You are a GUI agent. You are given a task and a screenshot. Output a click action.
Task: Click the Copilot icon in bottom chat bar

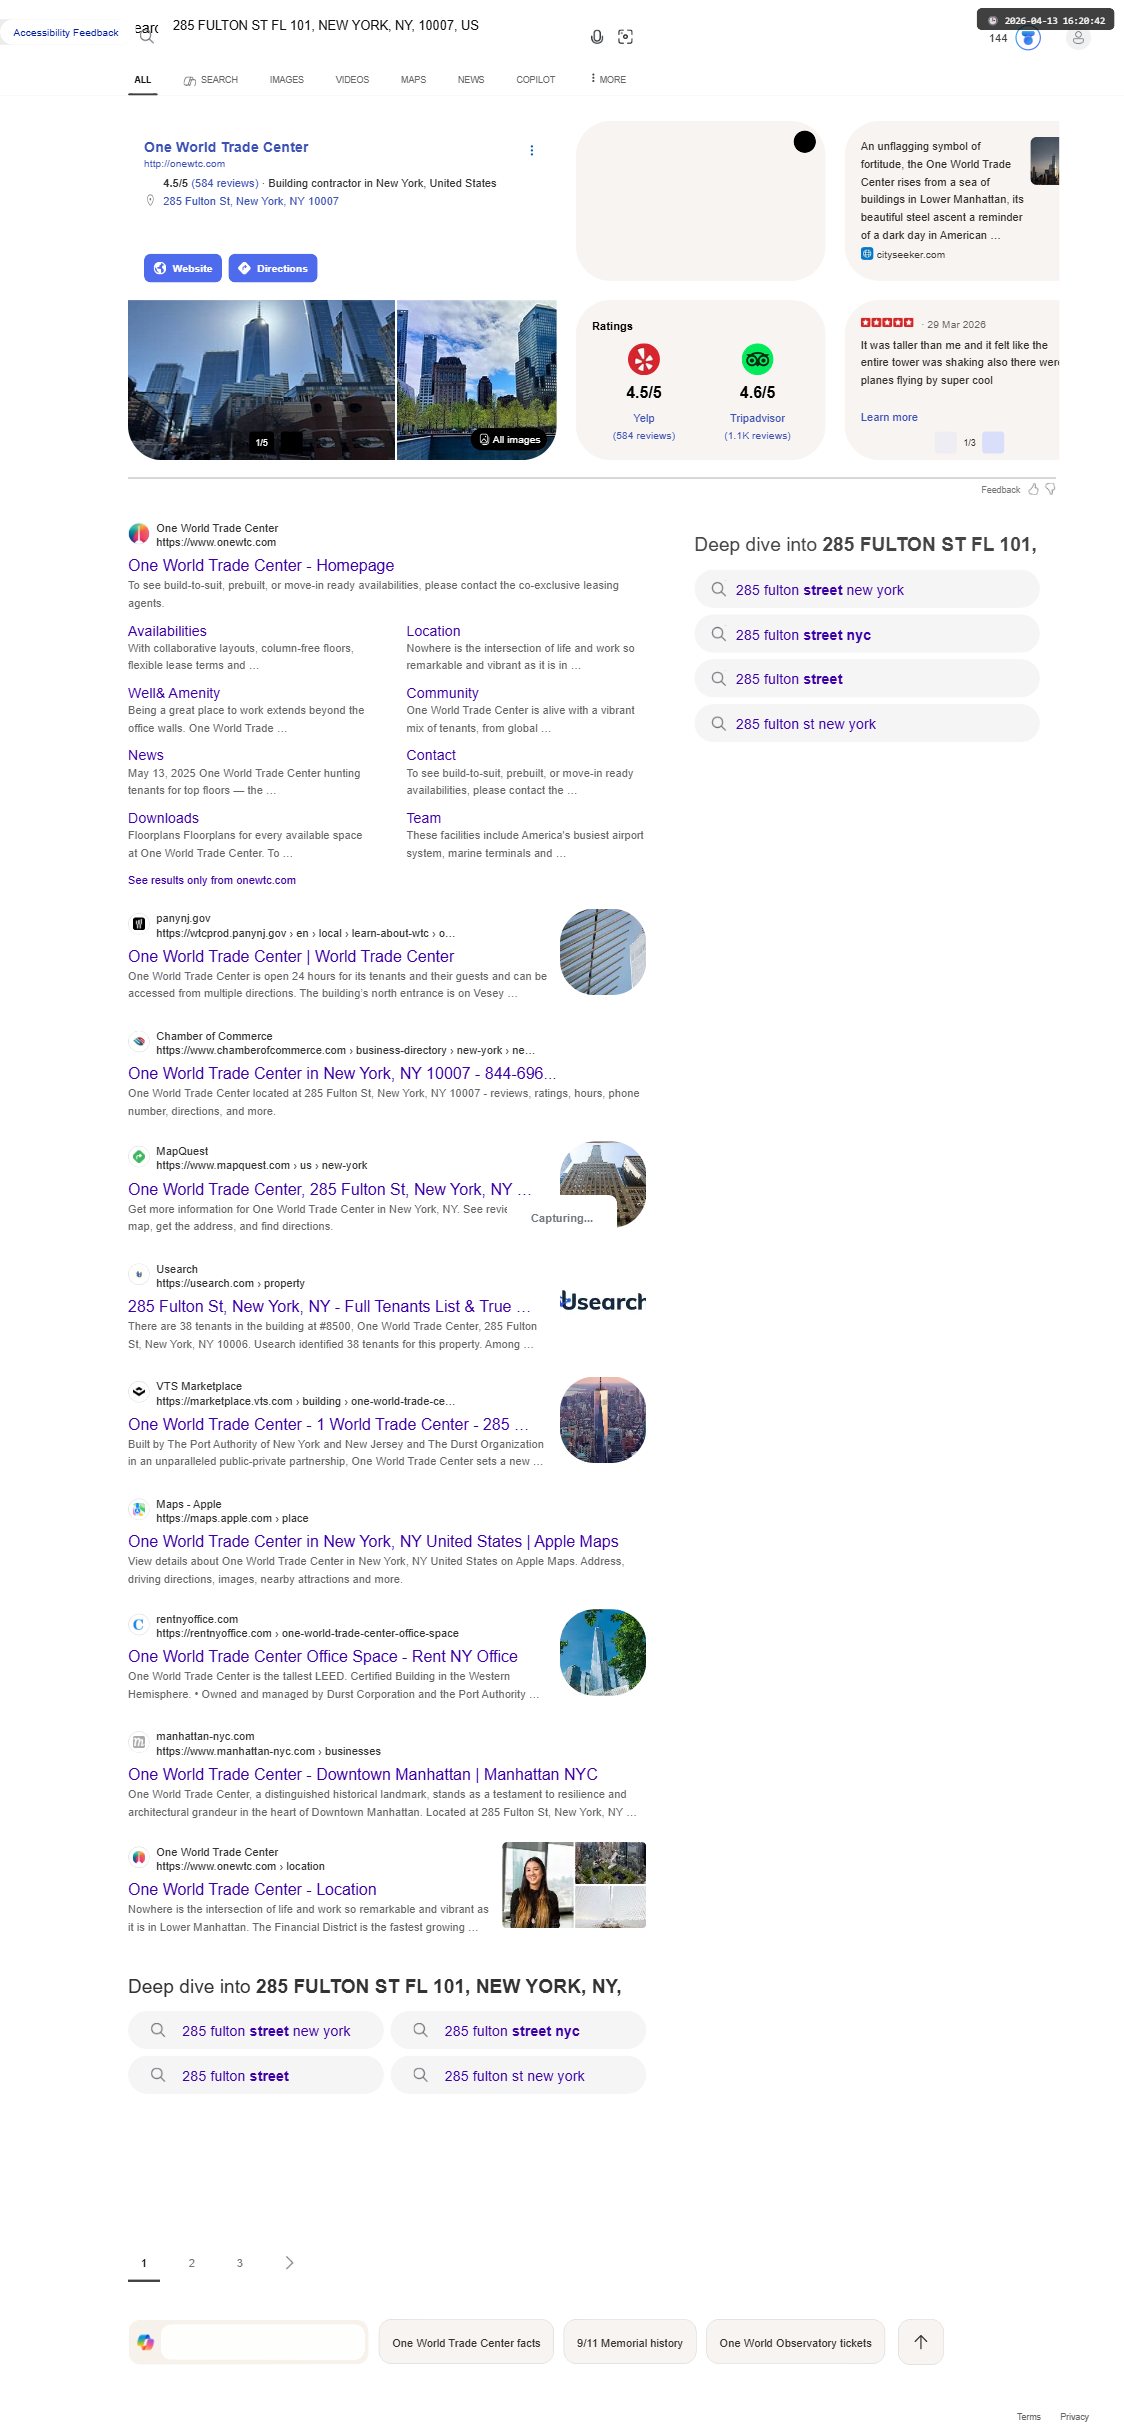pos(146,2342)
